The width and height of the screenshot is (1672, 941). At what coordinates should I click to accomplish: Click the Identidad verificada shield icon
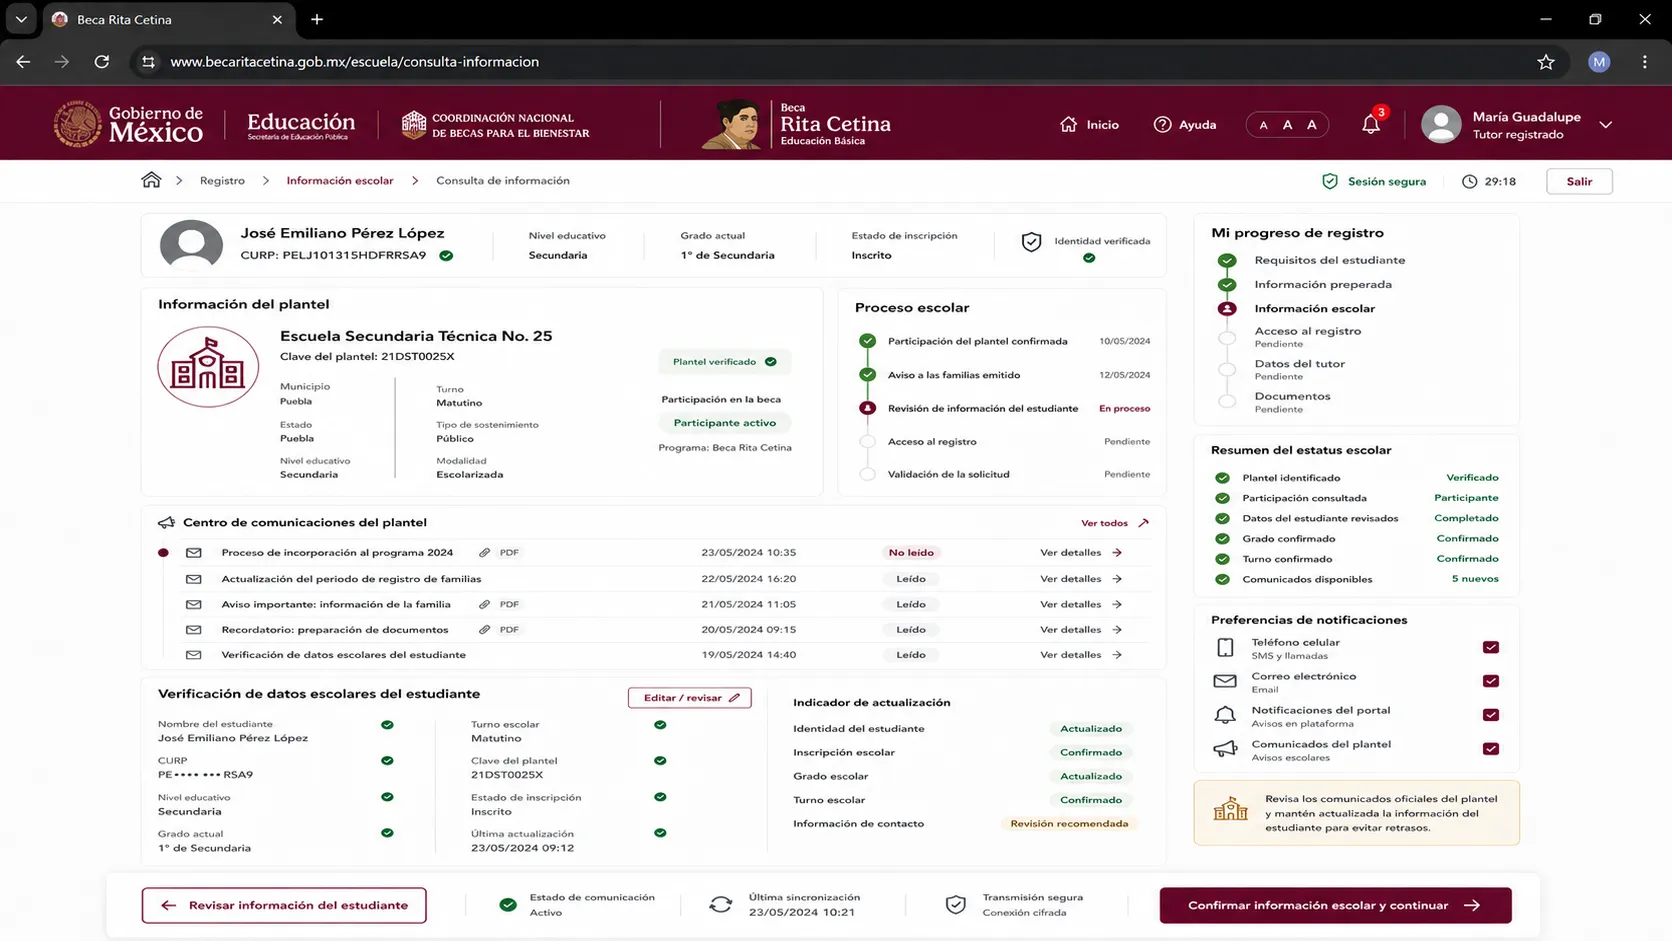pyautogui.click(x=1031, y=242)
